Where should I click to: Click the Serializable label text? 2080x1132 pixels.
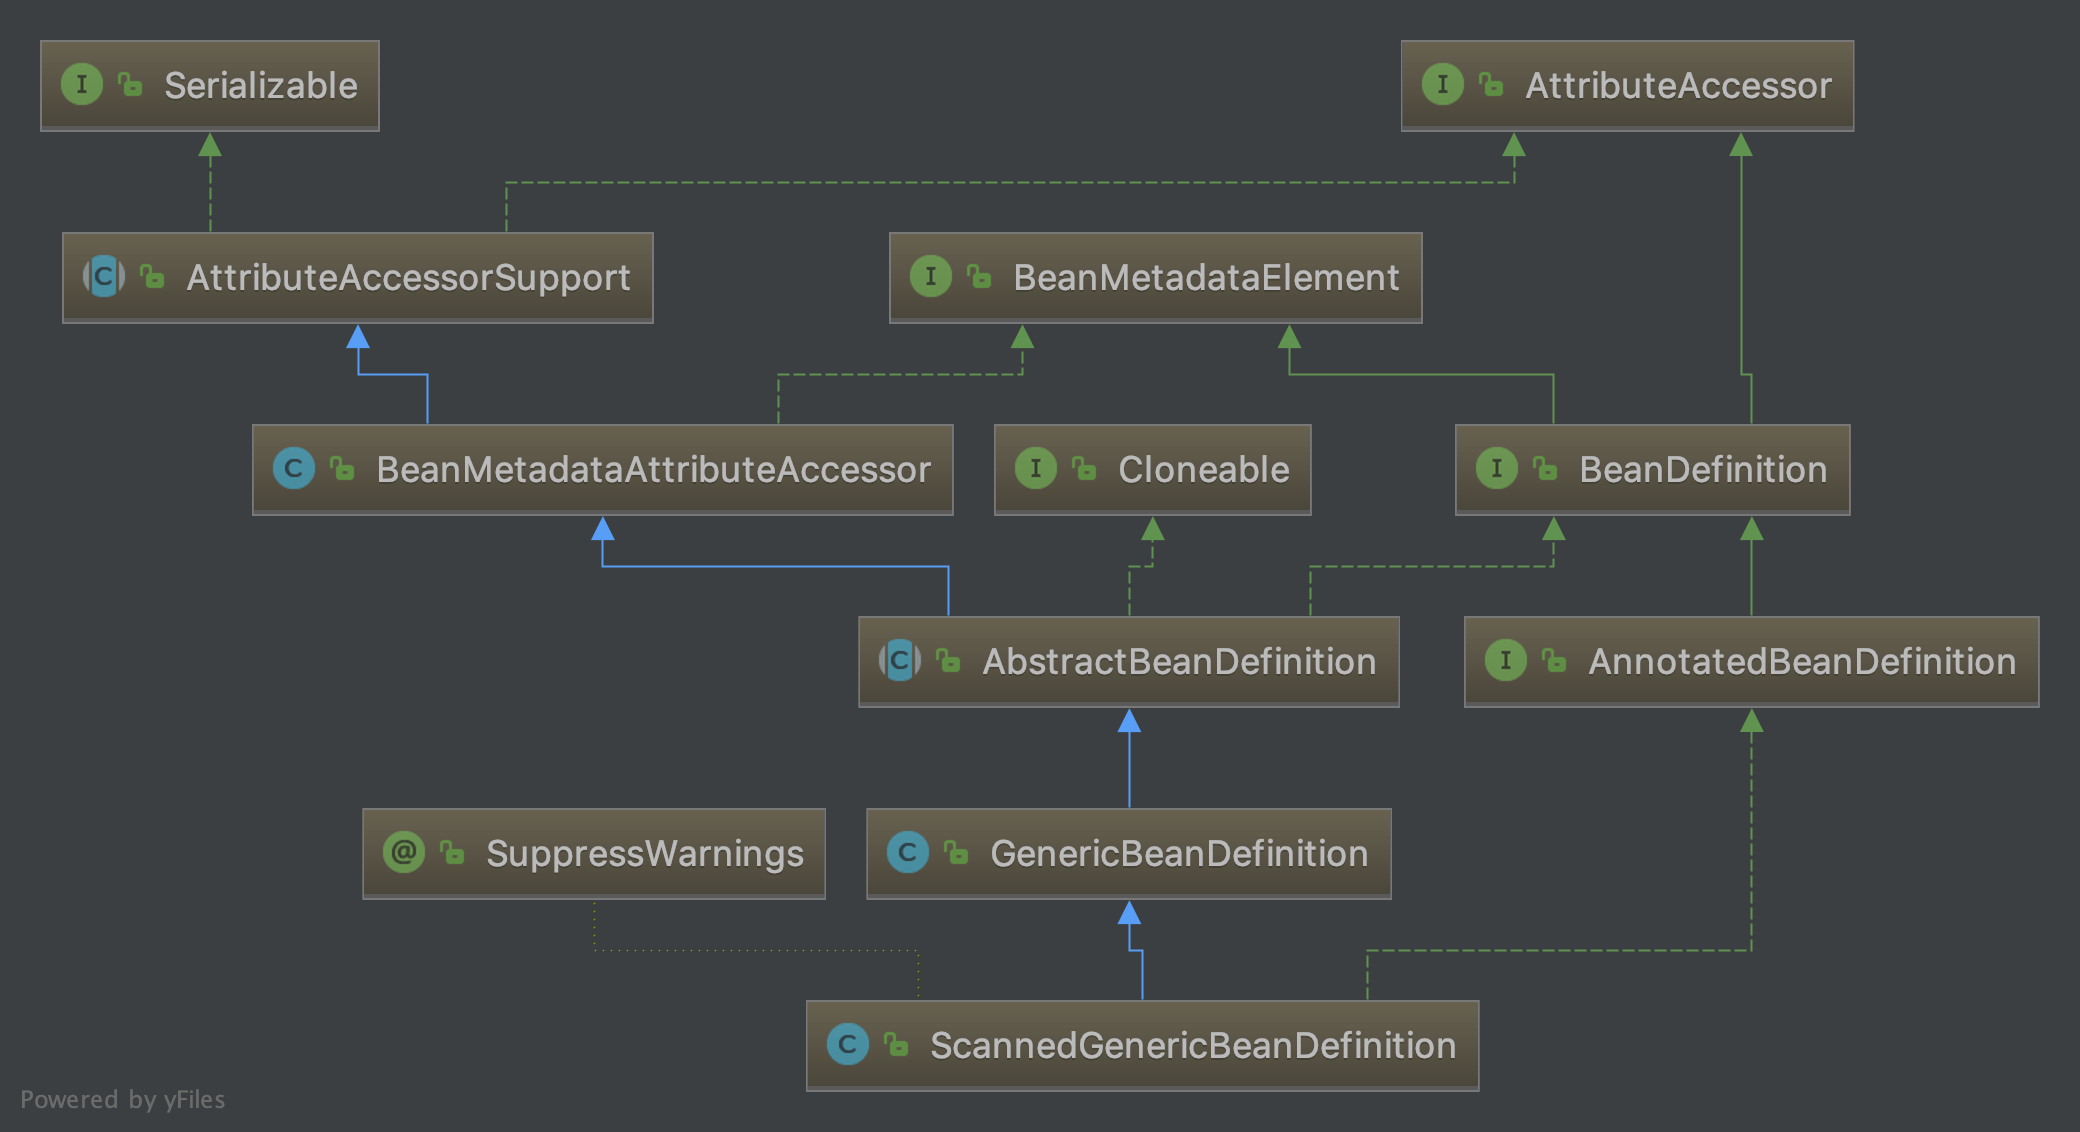click(x=260, y=85)
